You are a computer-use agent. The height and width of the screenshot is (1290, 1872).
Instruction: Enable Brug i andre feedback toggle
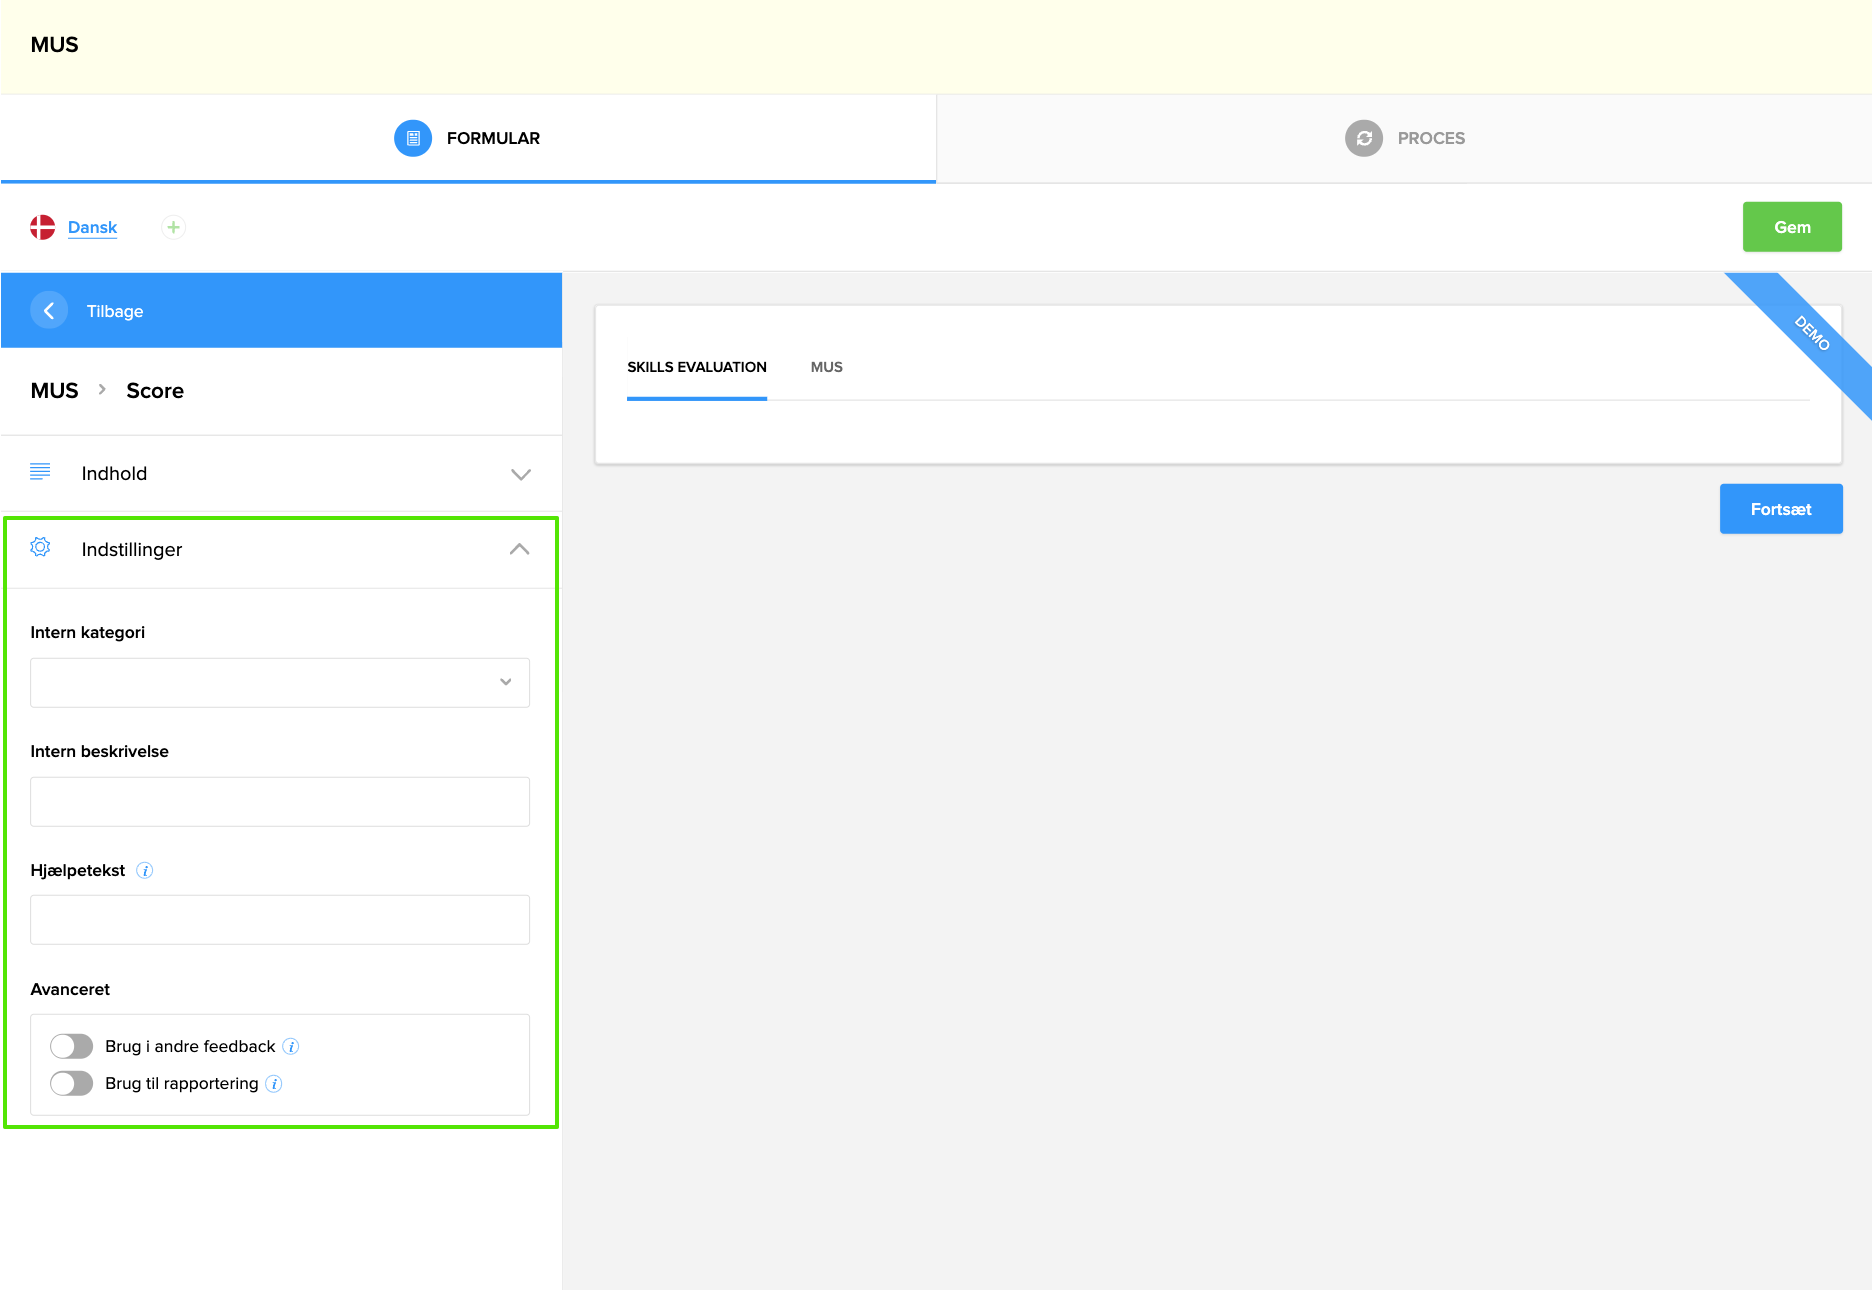point(72,1046)
